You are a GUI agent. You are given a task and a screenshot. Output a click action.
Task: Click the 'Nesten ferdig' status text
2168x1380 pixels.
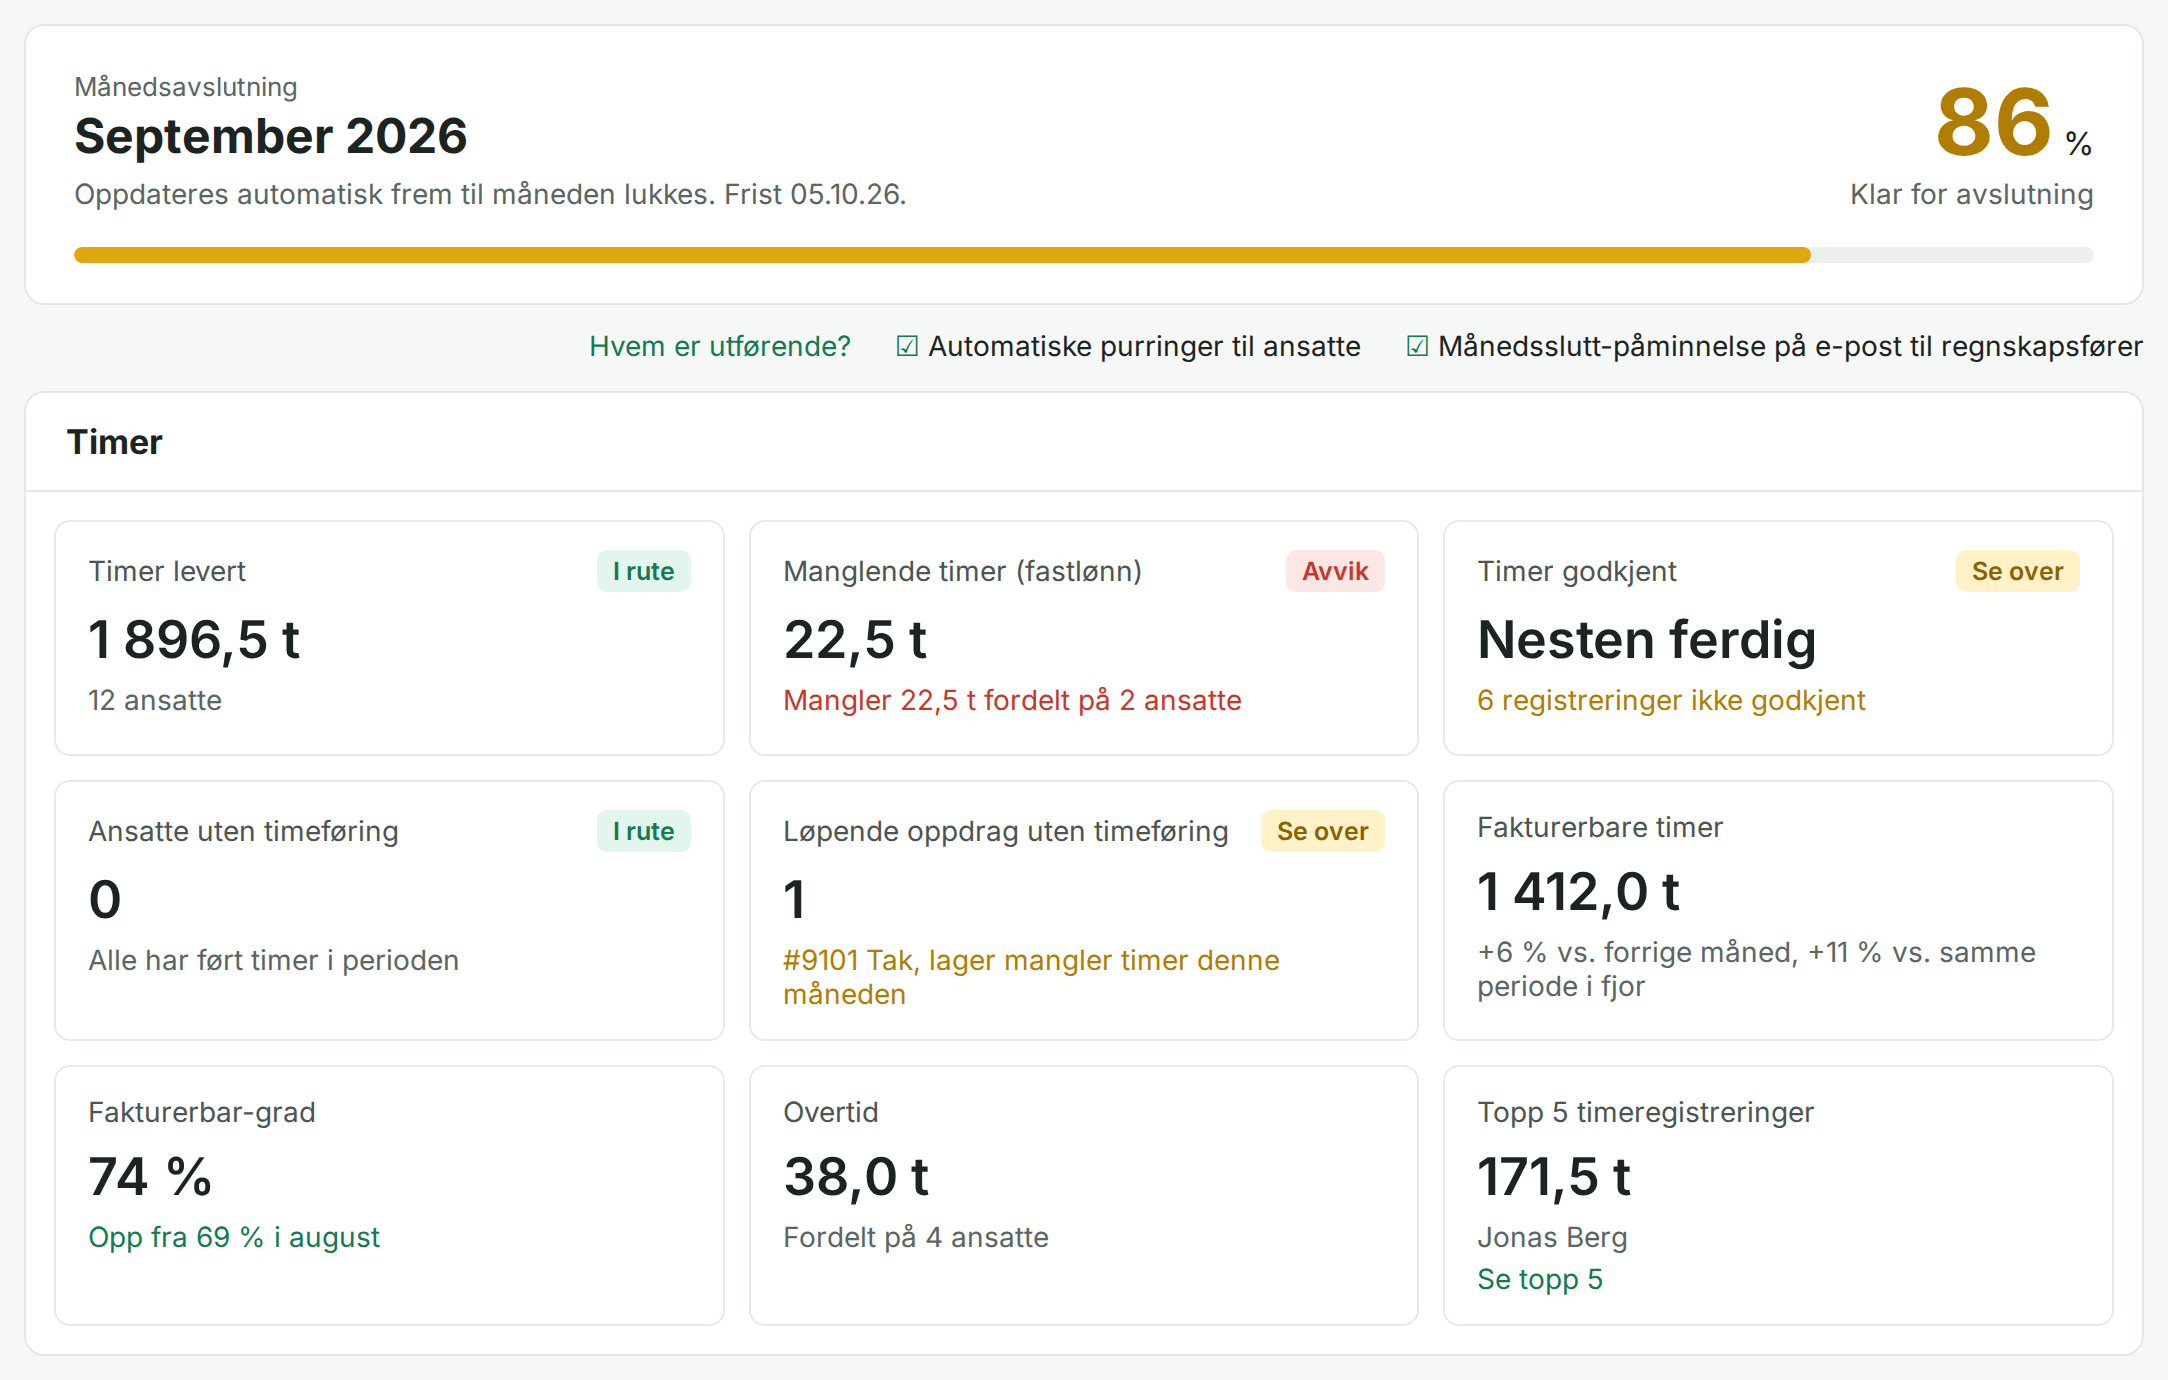[1646, 640]
